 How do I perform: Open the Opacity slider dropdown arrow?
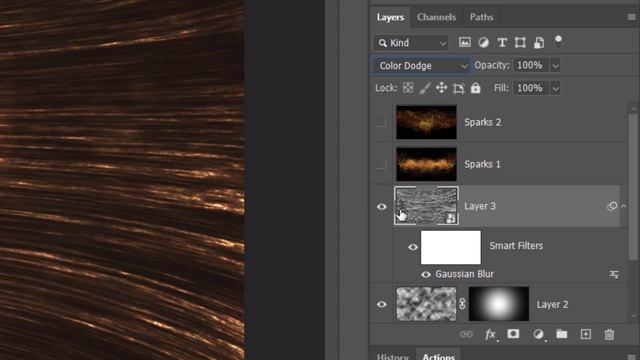555,66
